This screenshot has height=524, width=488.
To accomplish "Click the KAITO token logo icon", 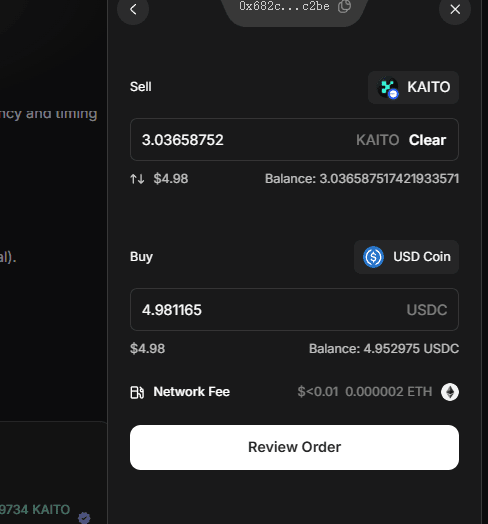I will point(388,88).
